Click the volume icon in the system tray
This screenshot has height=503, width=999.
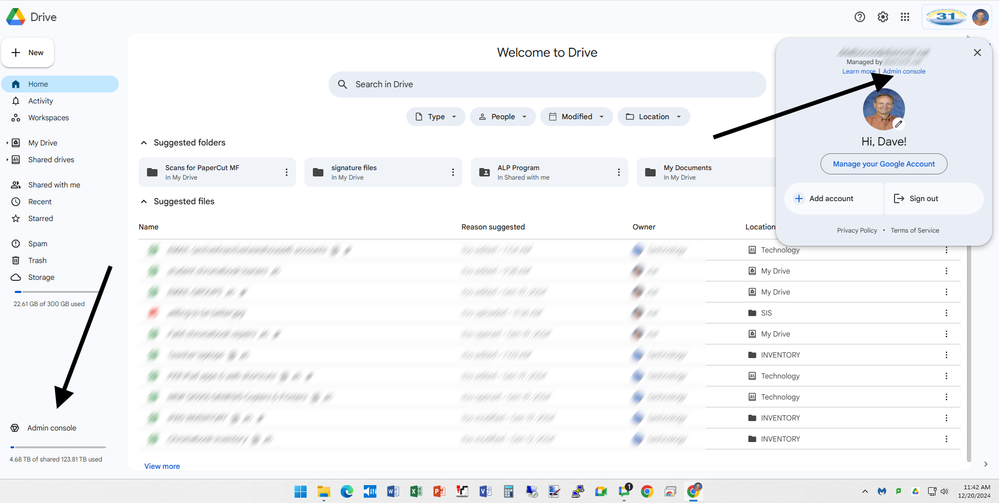(946, 492)
